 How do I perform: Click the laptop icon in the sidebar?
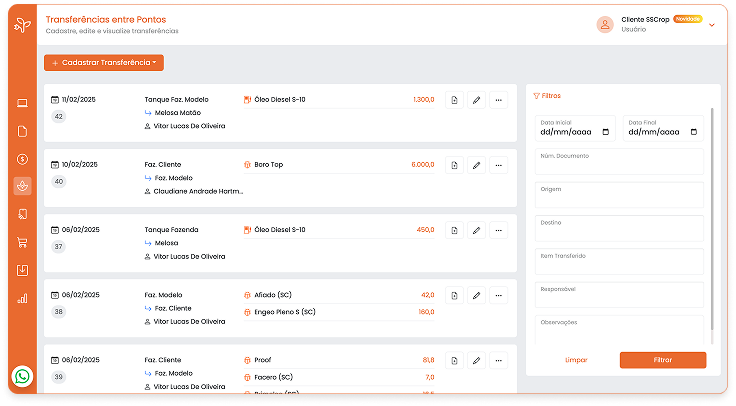click(x=23, y=103)
